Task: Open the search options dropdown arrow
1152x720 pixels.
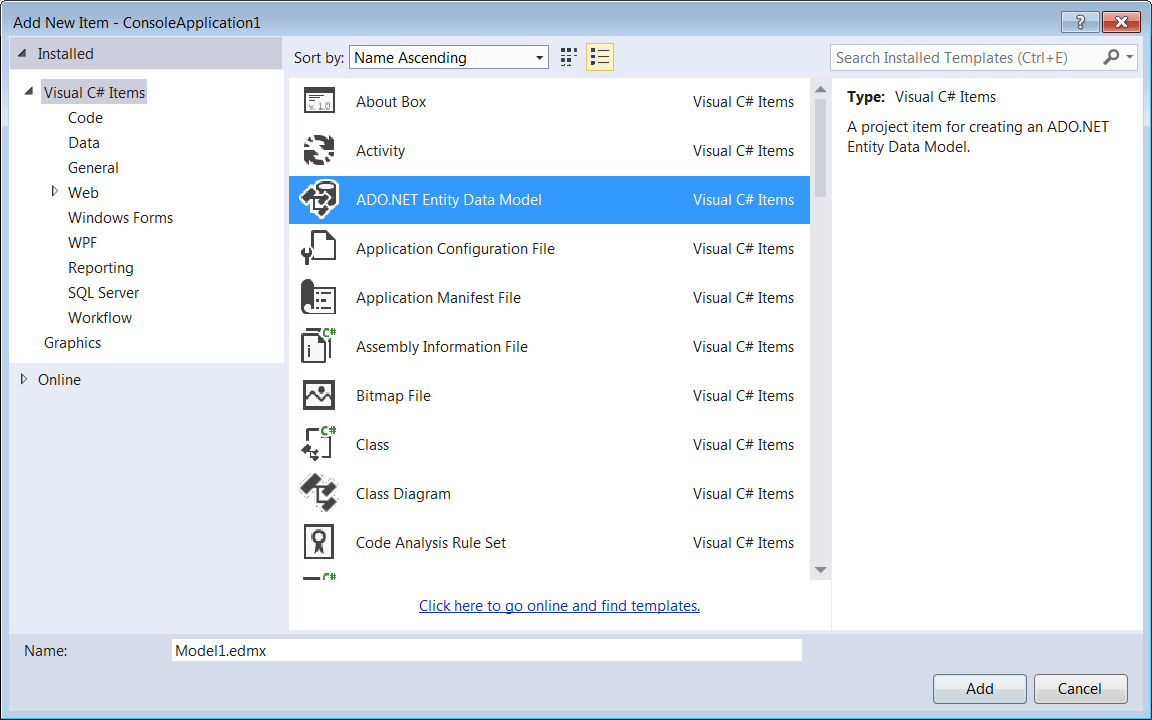Action: [x=1129, y=57]
